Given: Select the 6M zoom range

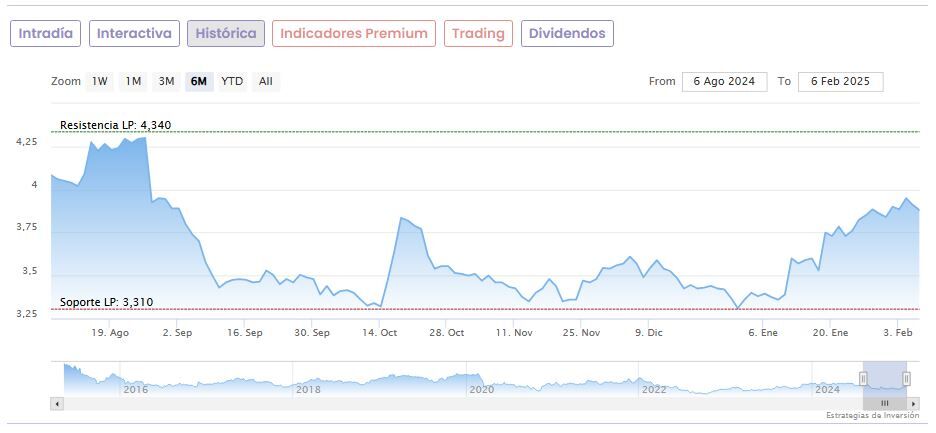Looking at the screenshot, I should pyautogui.click(x=199, y=81).
